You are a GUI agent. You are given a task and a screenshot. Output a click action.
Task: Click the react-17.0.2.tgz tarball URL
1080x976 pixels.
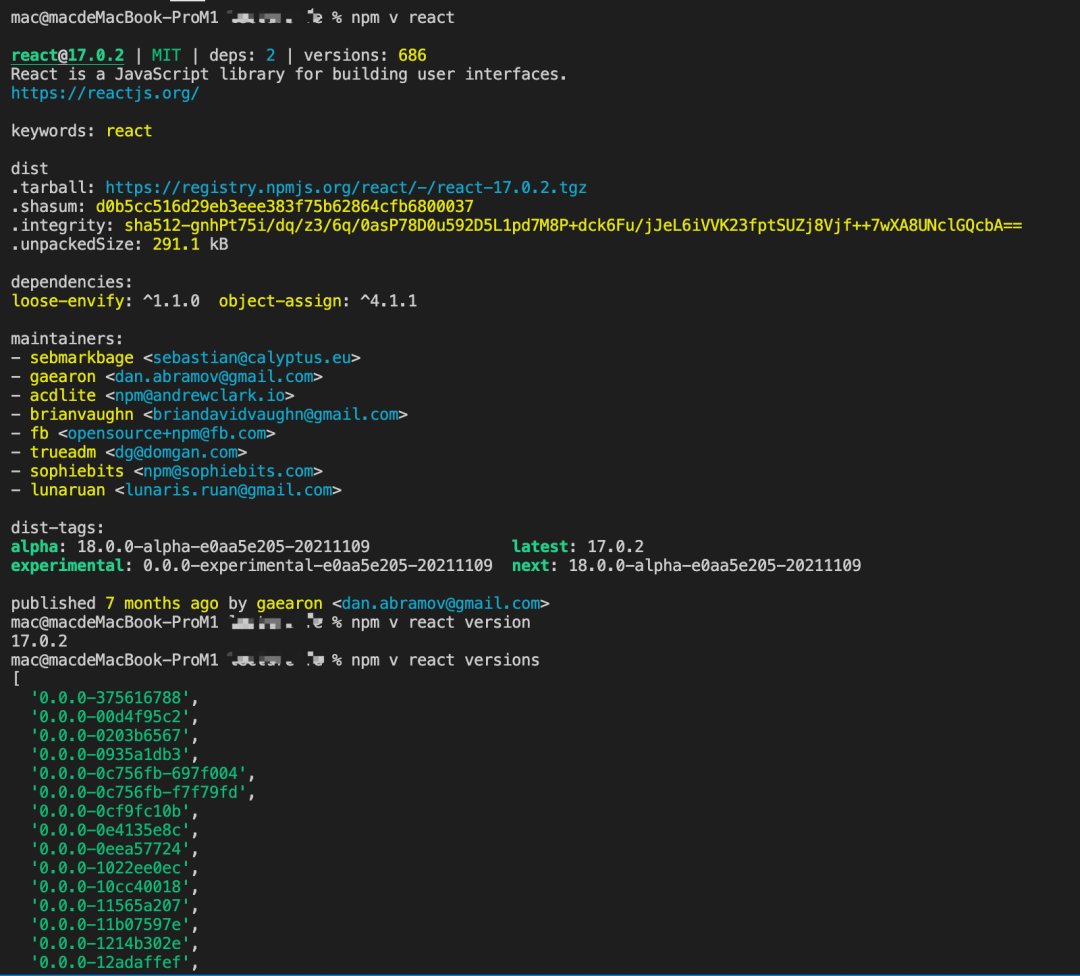(346, 187)
